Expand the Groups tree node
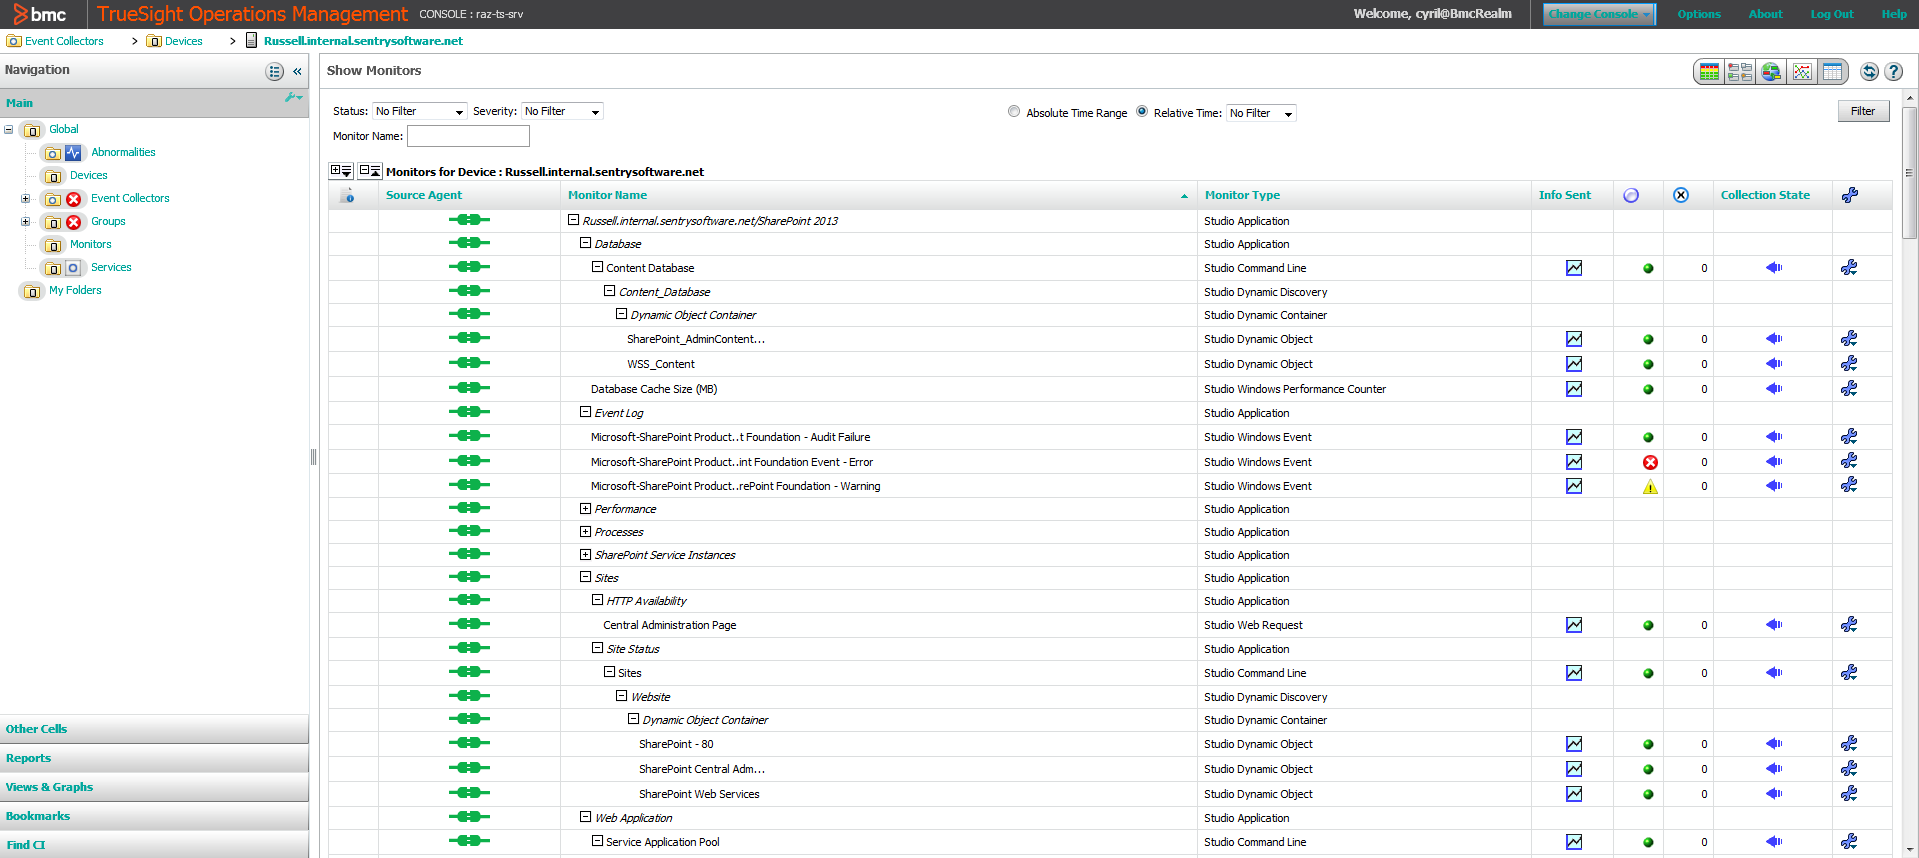 (25, 222)
